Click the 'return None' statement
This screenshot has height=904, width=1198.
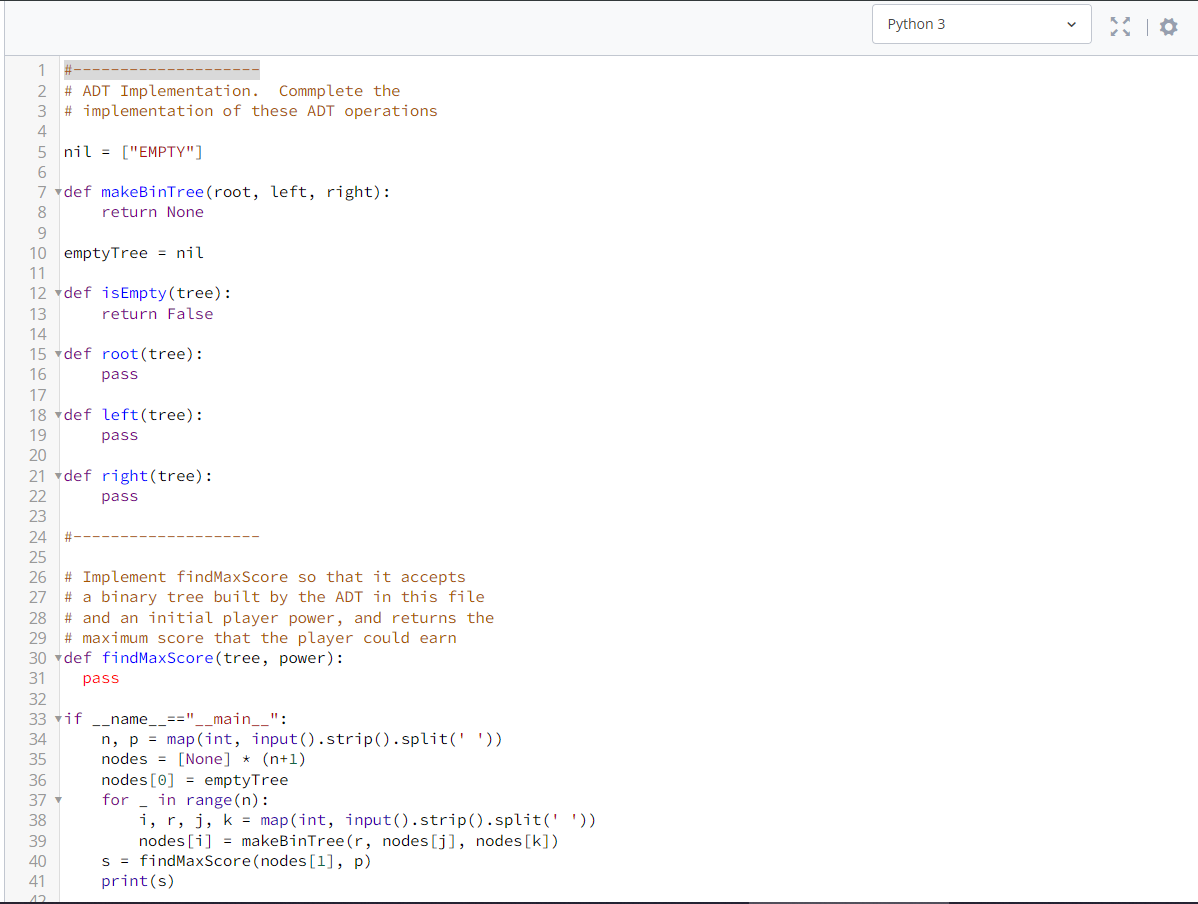click(x=153, y=212)
